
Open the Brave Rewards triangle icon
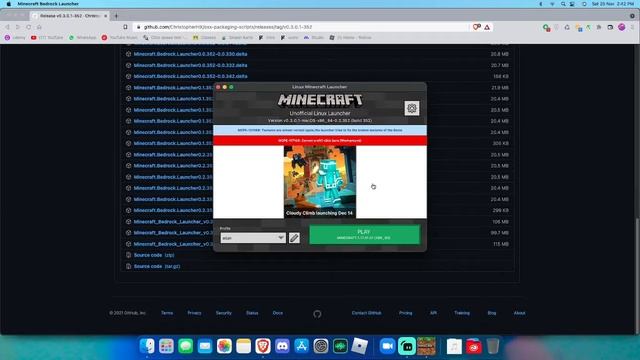point(487,27)
